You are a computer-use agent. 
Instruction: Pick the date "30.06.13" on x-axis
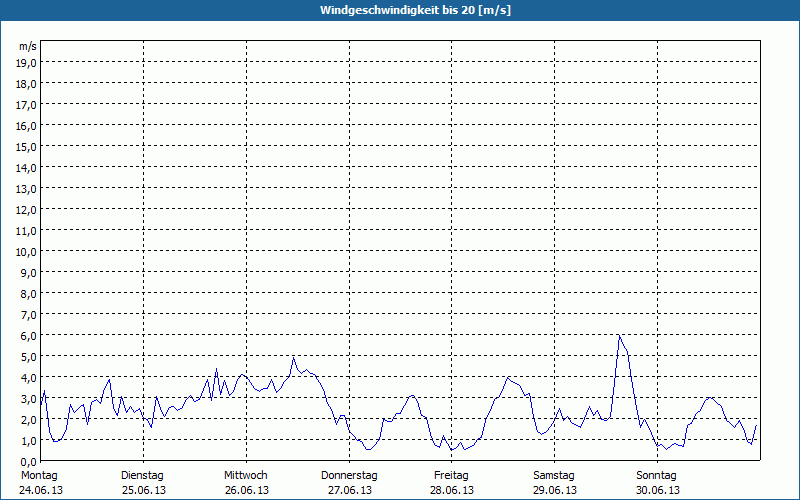point(658,490)
